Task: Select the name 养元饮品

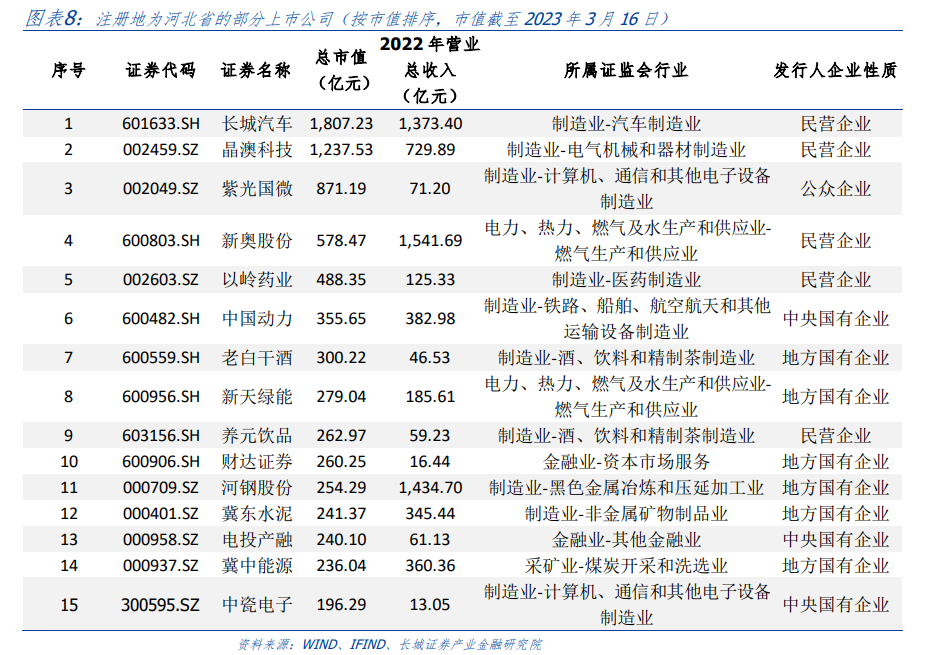Action: tap(257, 435)
